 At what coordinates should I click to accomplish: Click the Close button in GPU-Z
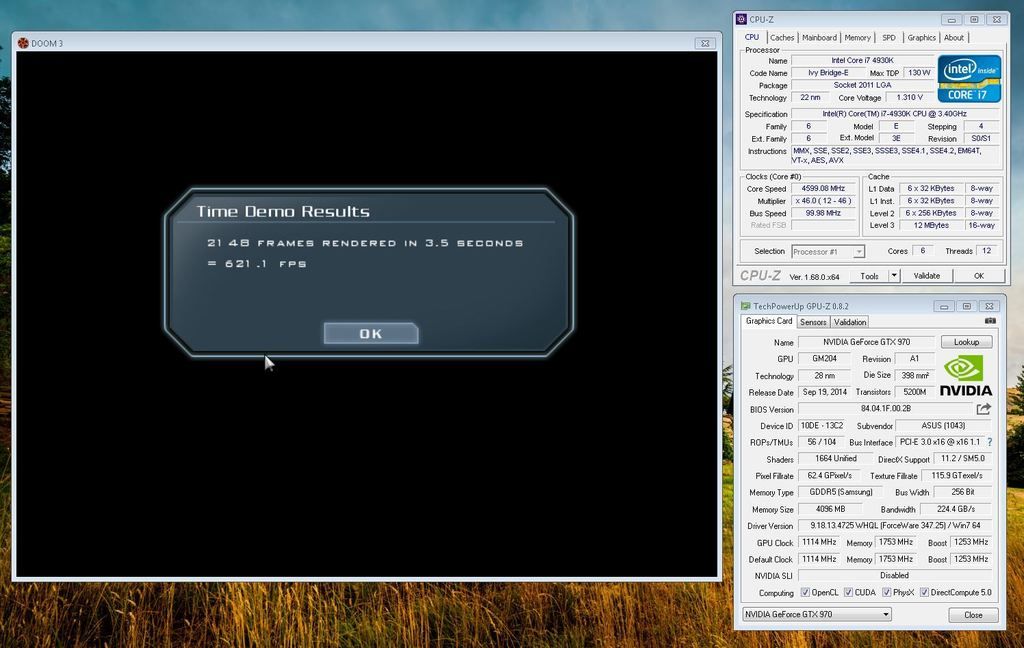click(x=973, y=615)
